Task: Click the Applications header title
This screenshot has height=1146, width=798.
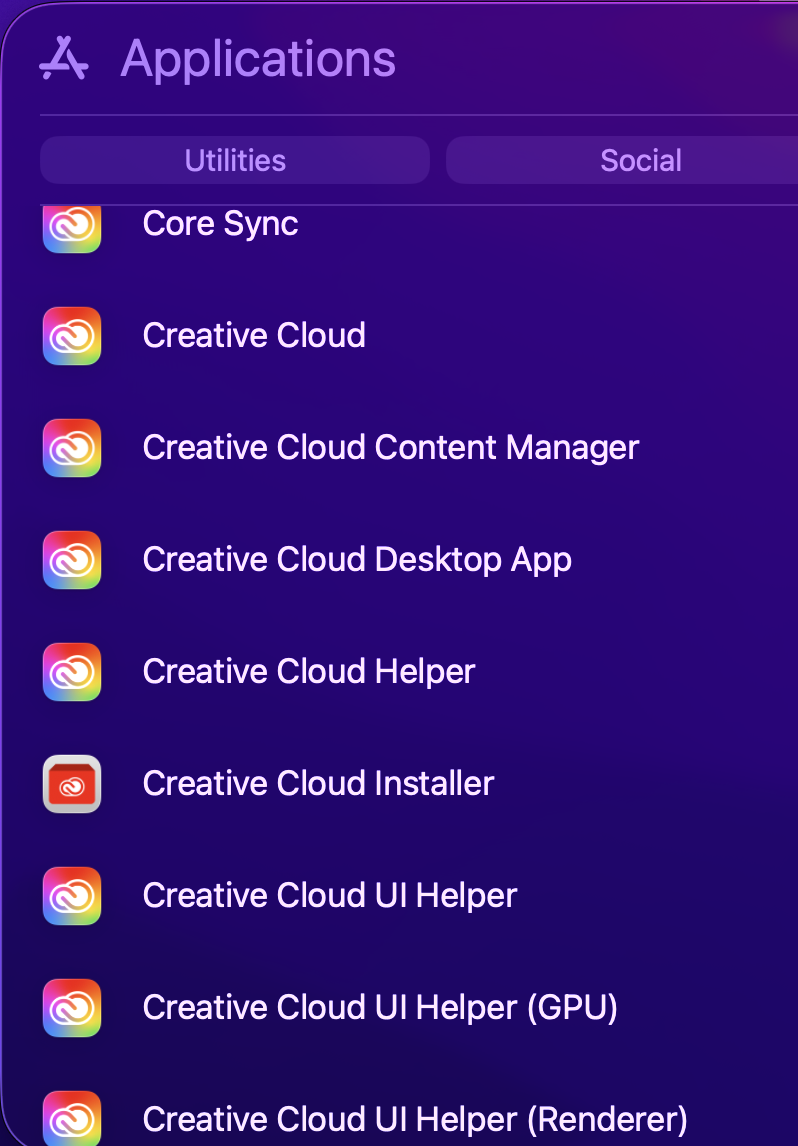Action: pos(258,60)
